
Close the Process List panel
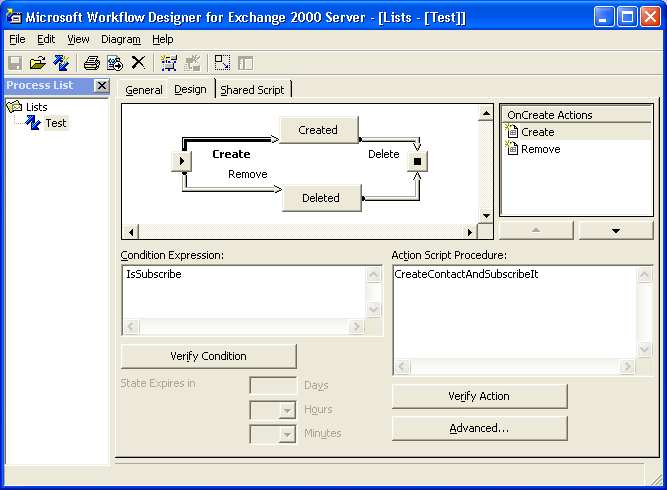[x=101, y=86]
